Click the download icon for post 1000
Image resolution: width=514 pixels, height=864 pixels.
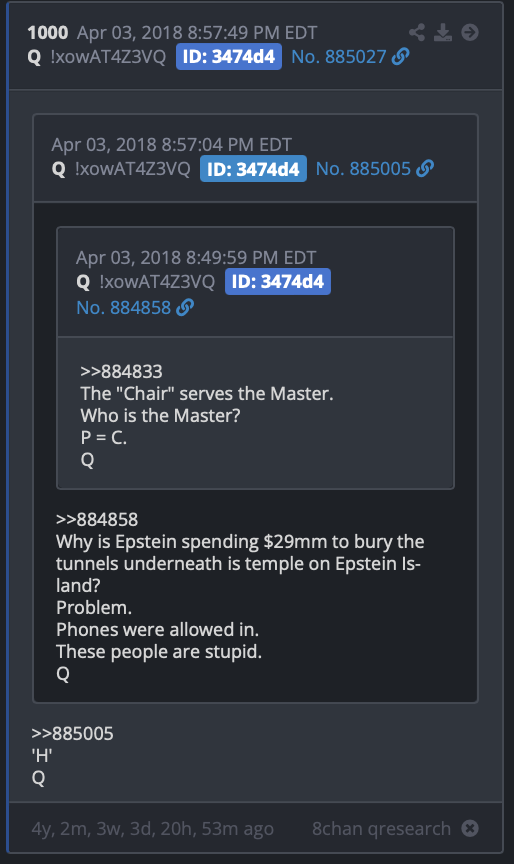click(443, 33)
